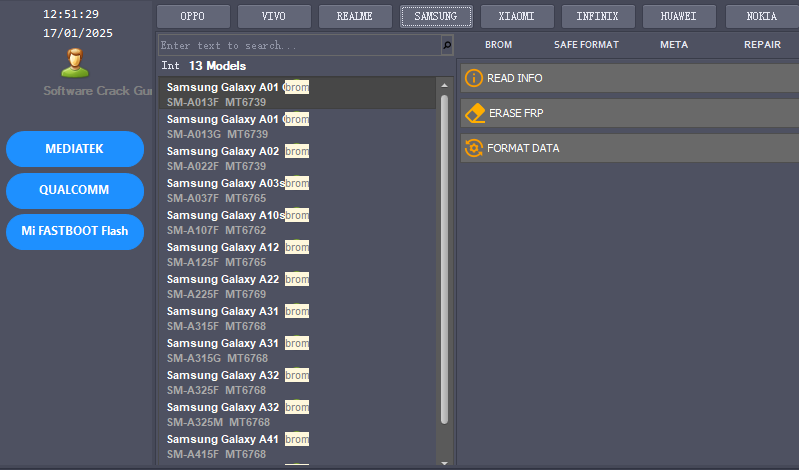Click the model search text field
The height and width of the screenshot is (470, 799).
[298, 45]
